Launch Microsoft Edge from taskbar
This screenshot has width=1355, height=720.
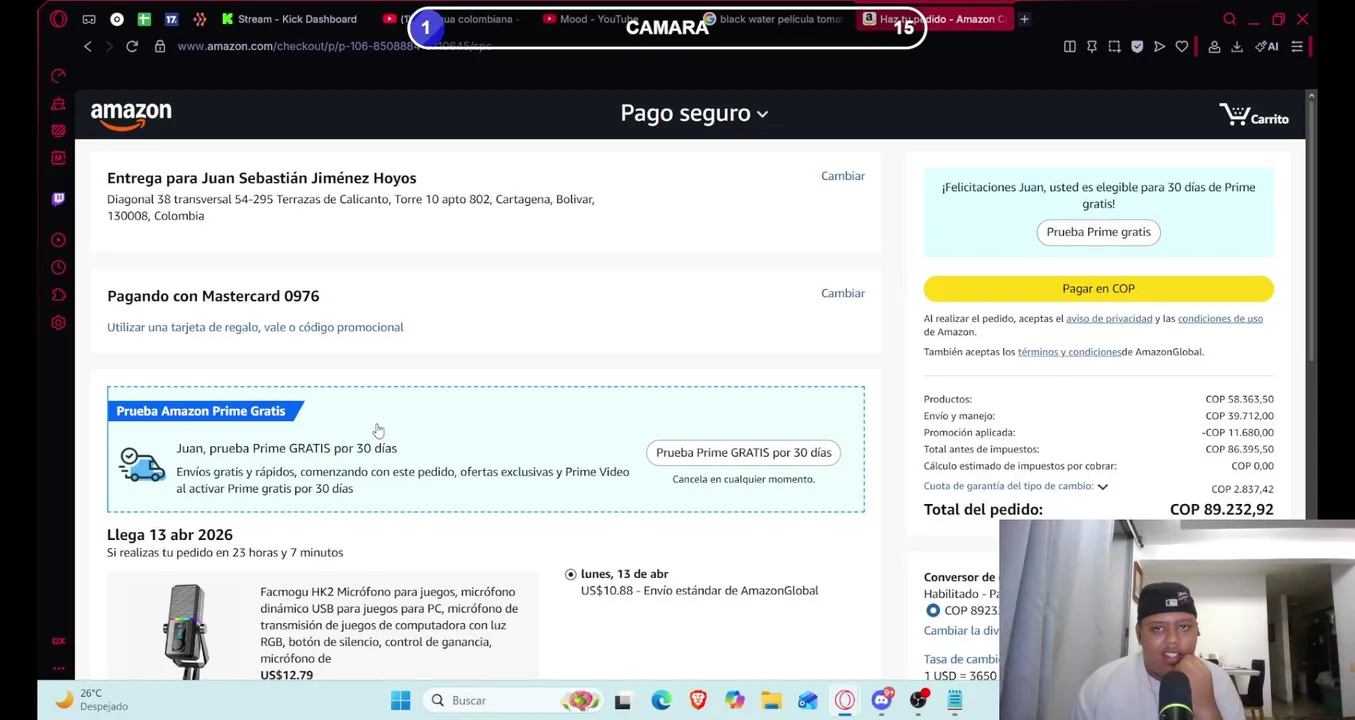coord(661,700)
